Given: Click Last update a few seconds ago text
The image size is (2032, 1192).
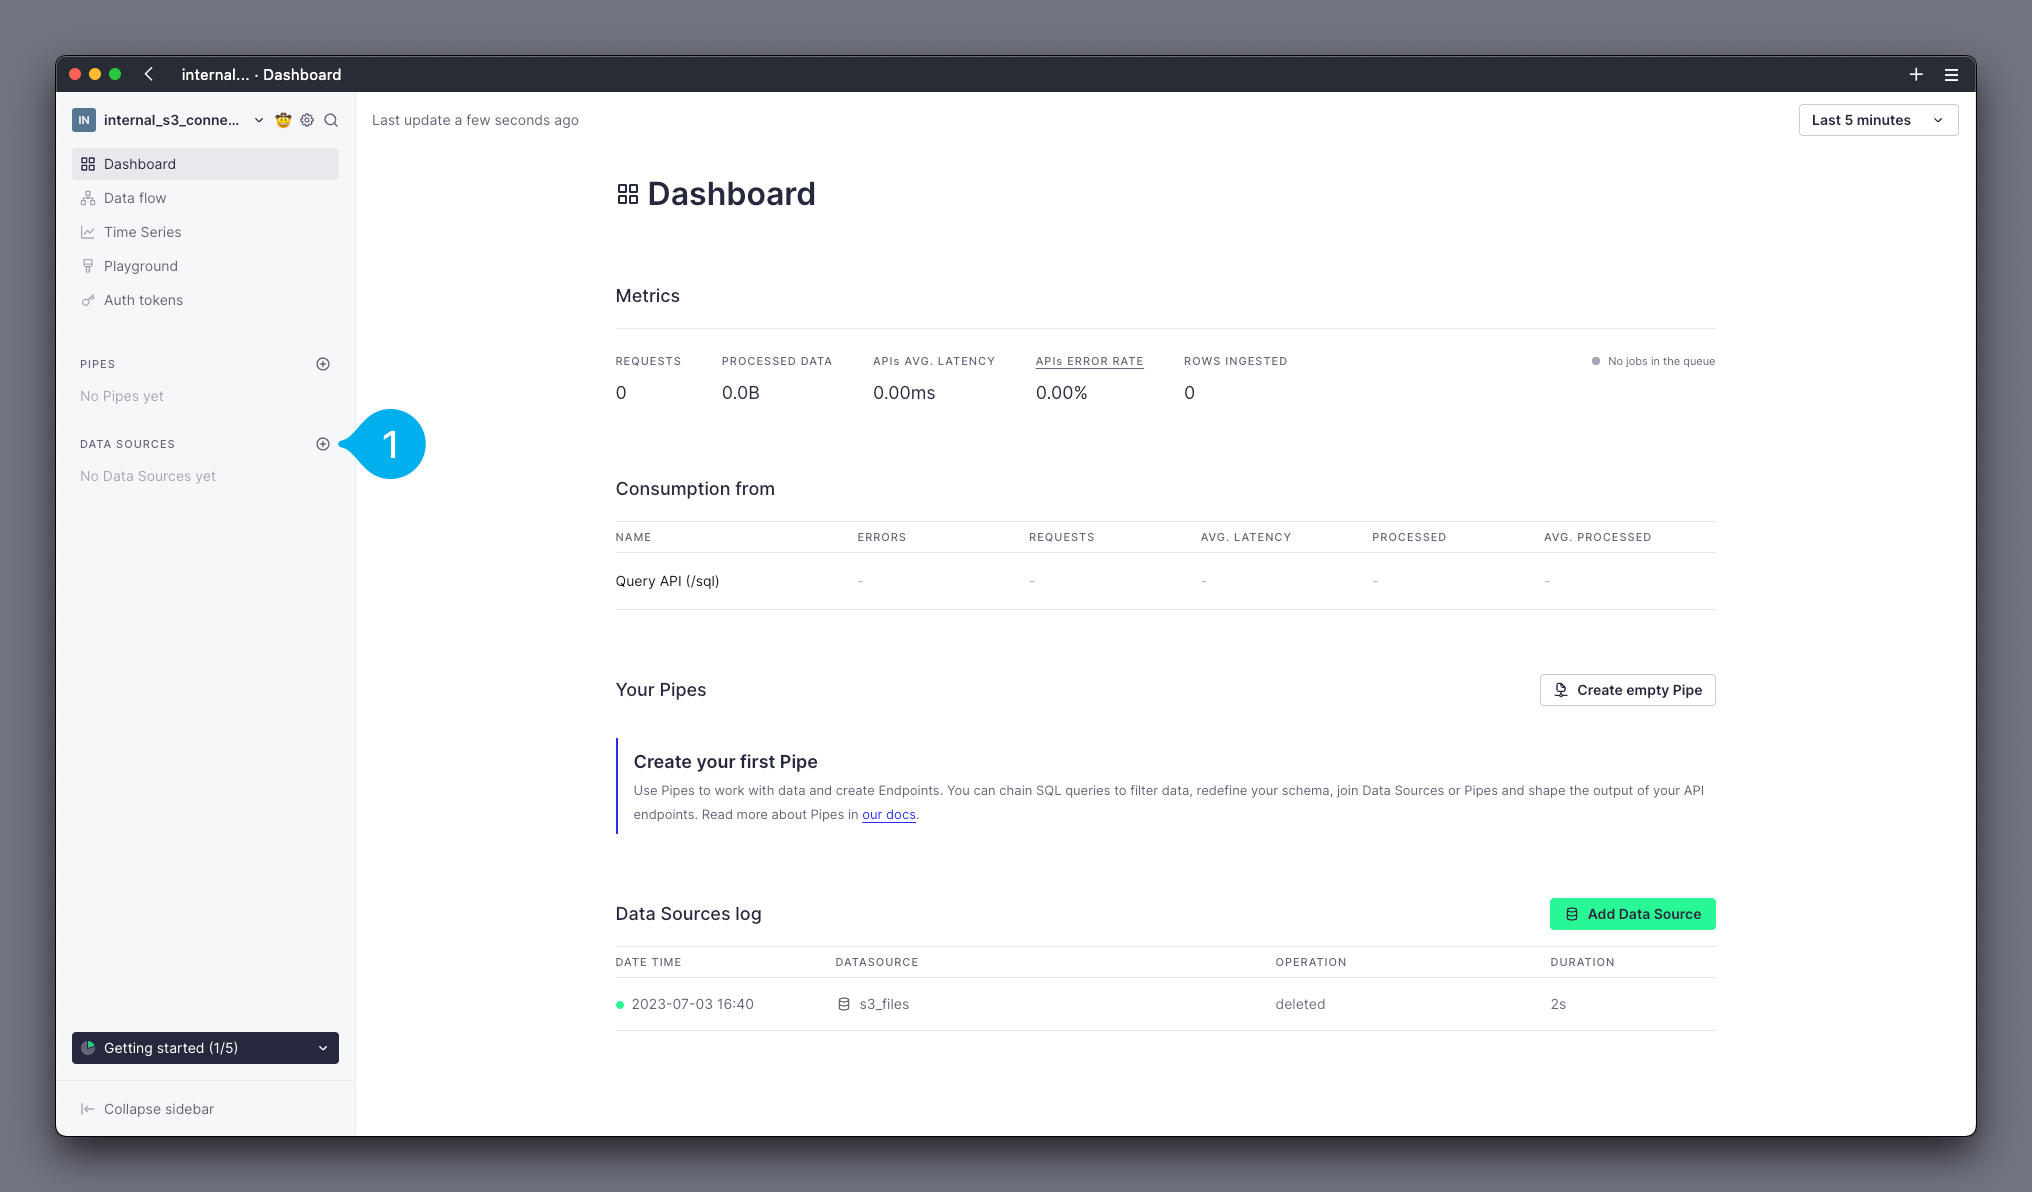Looking at the screenshot, I should pos(475,120).
